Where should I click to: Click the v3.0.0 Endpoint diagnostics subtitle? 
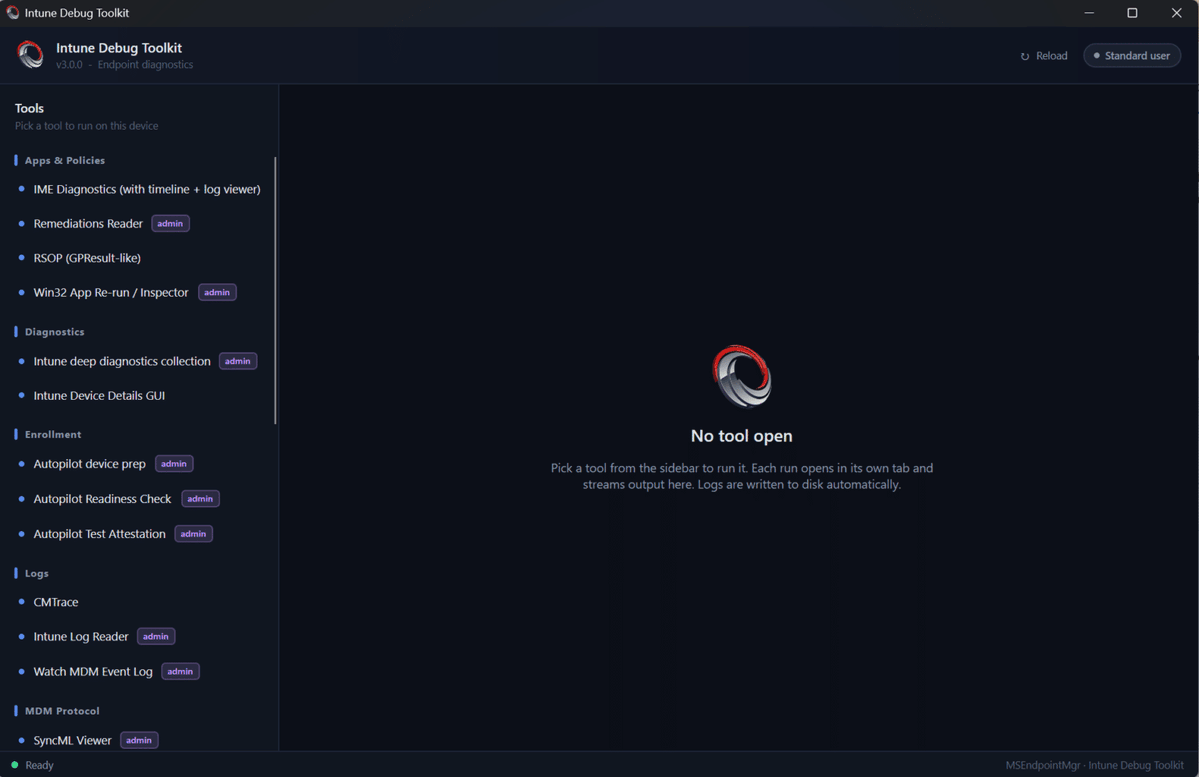(125, 65)
